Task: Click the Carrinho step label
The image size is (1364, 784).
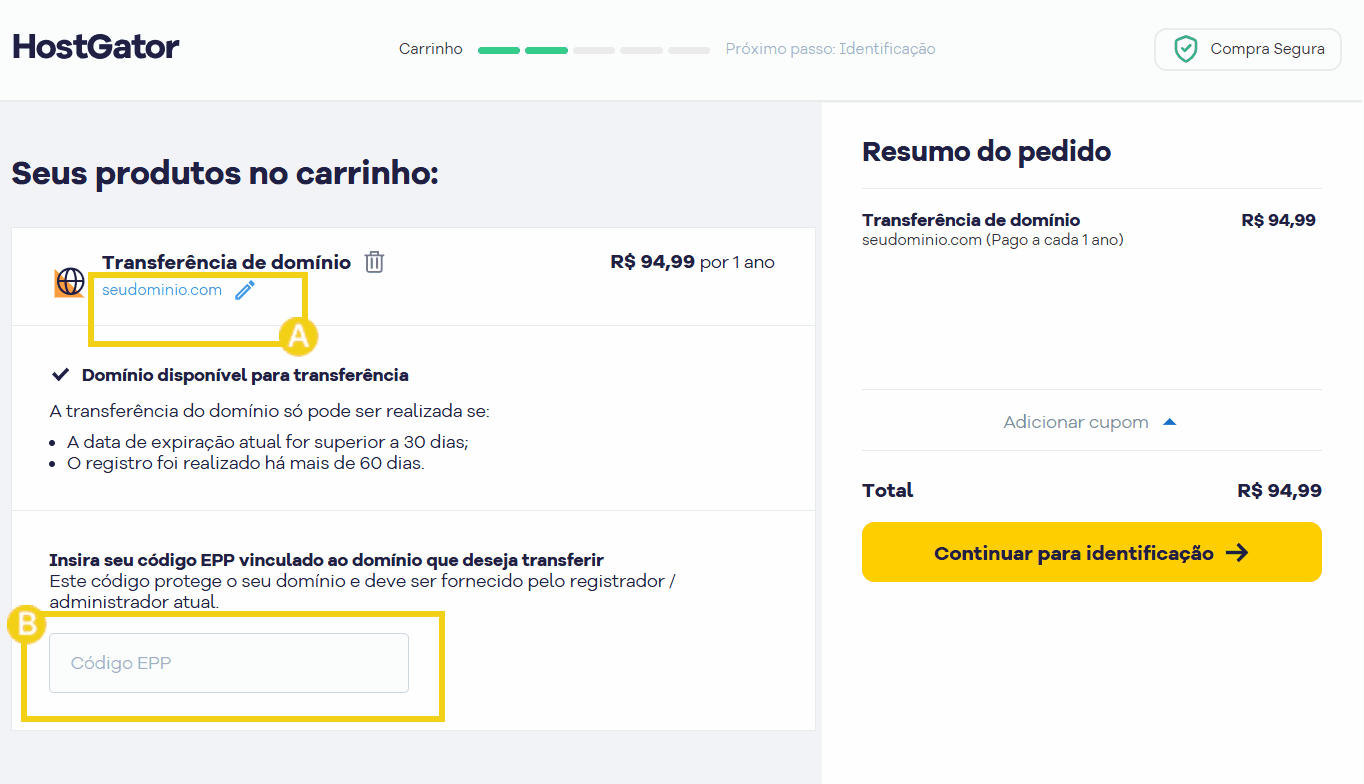Action: (x=431, y=49)
